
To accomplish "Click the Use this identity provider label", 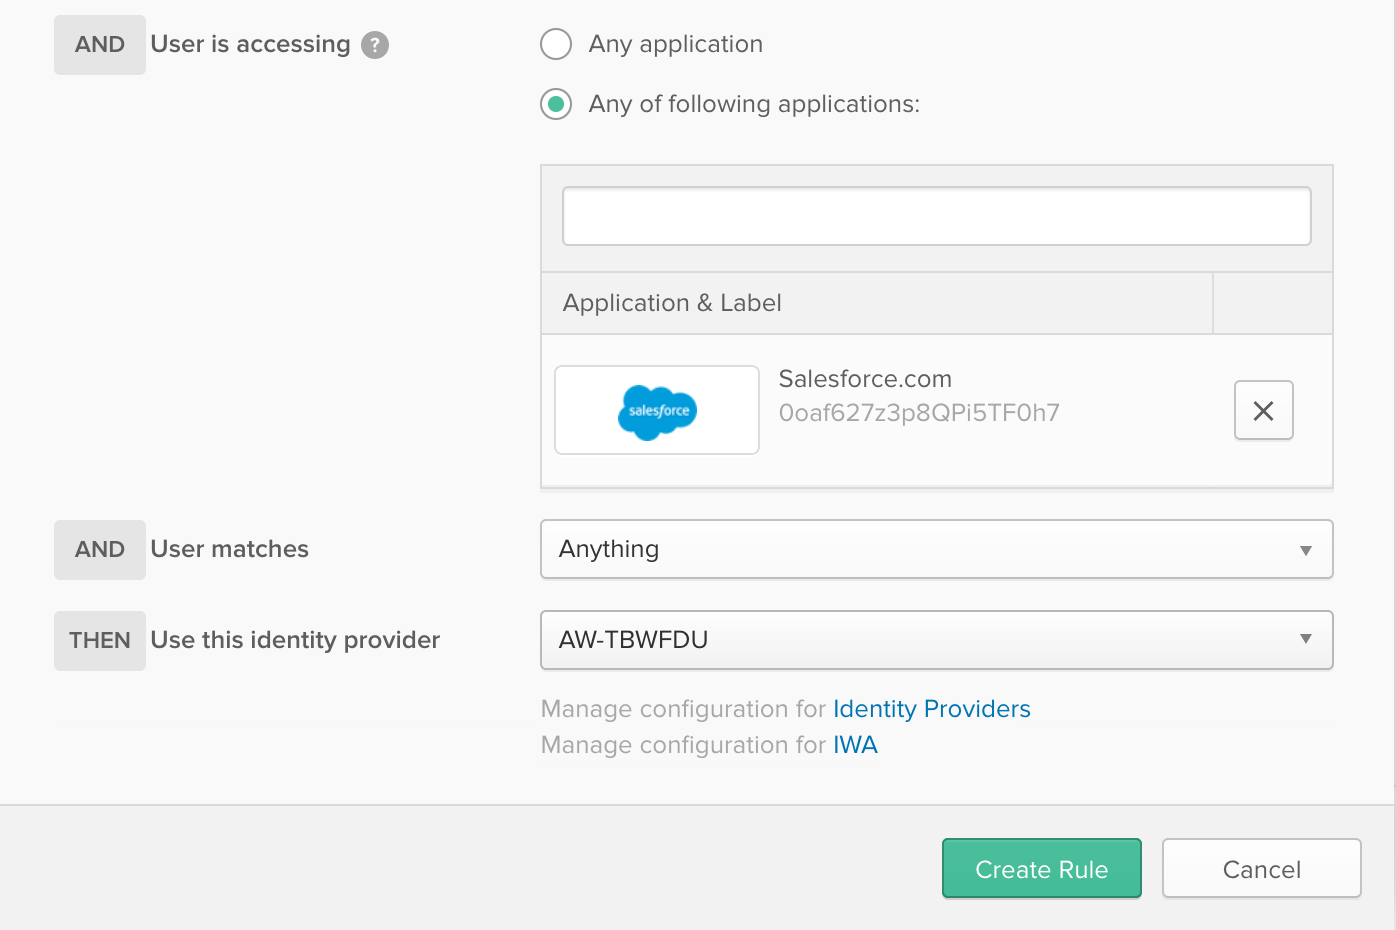I will (x=295, y=640).
